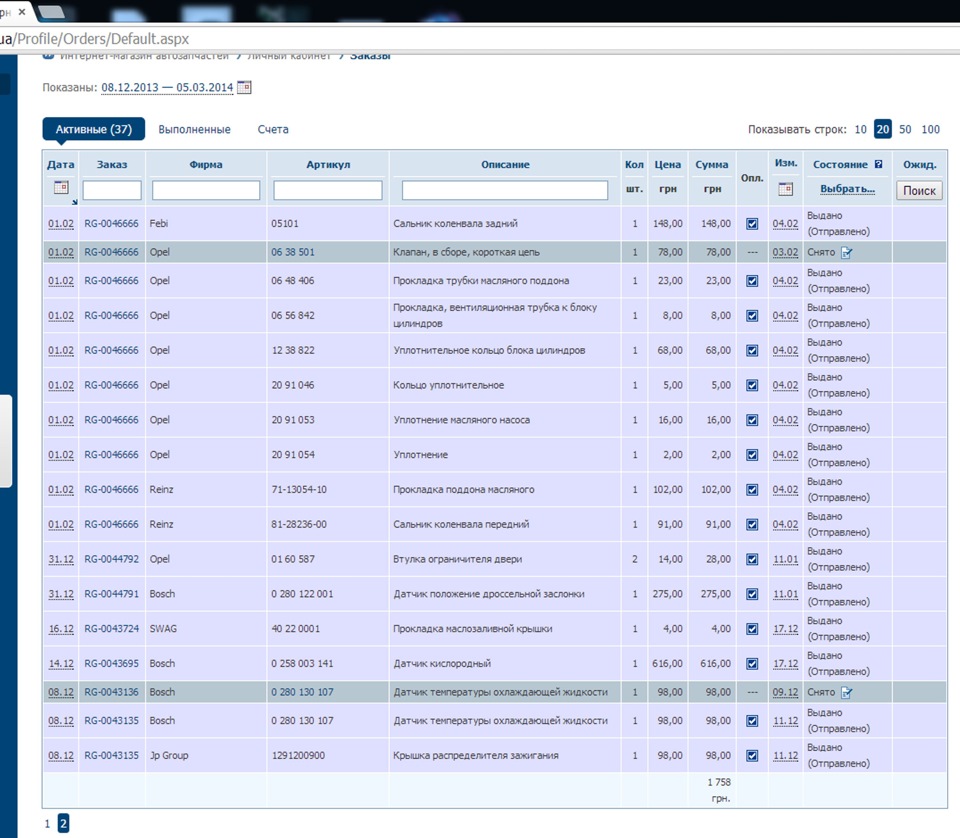This screenshot has width=960, height=838.
Task: Toggle paid checkbox for Датчик кислородный
Action: point(752,664)
